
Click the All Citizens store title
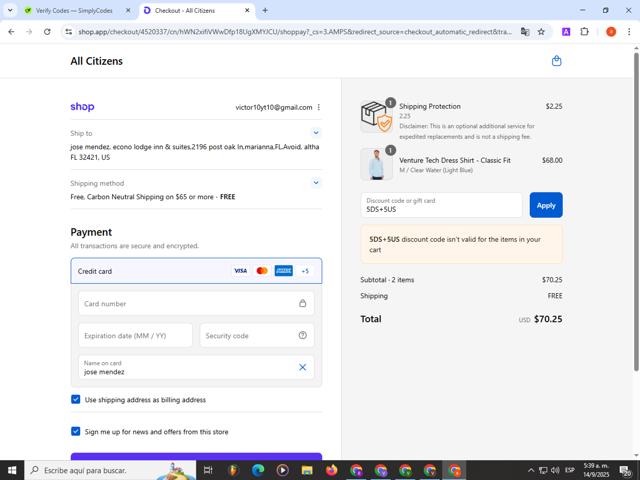[96, 61]
